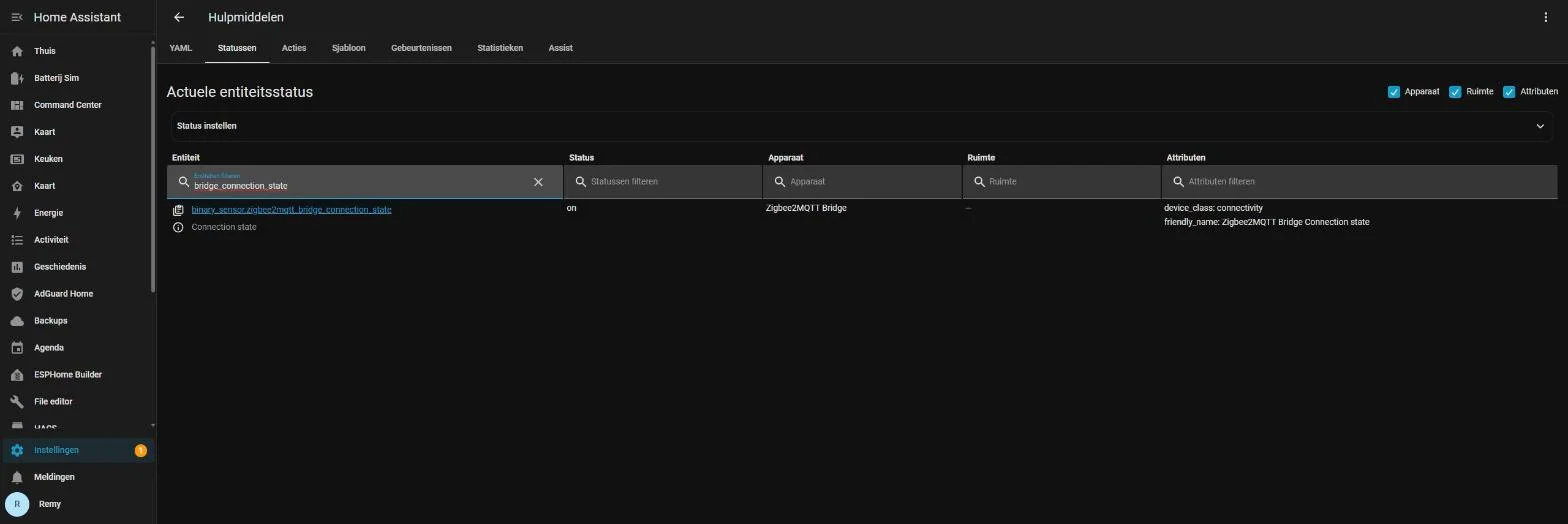Select the Statussen tab
The width and height of the screenshot is (1568, 524).
[237, 48]
